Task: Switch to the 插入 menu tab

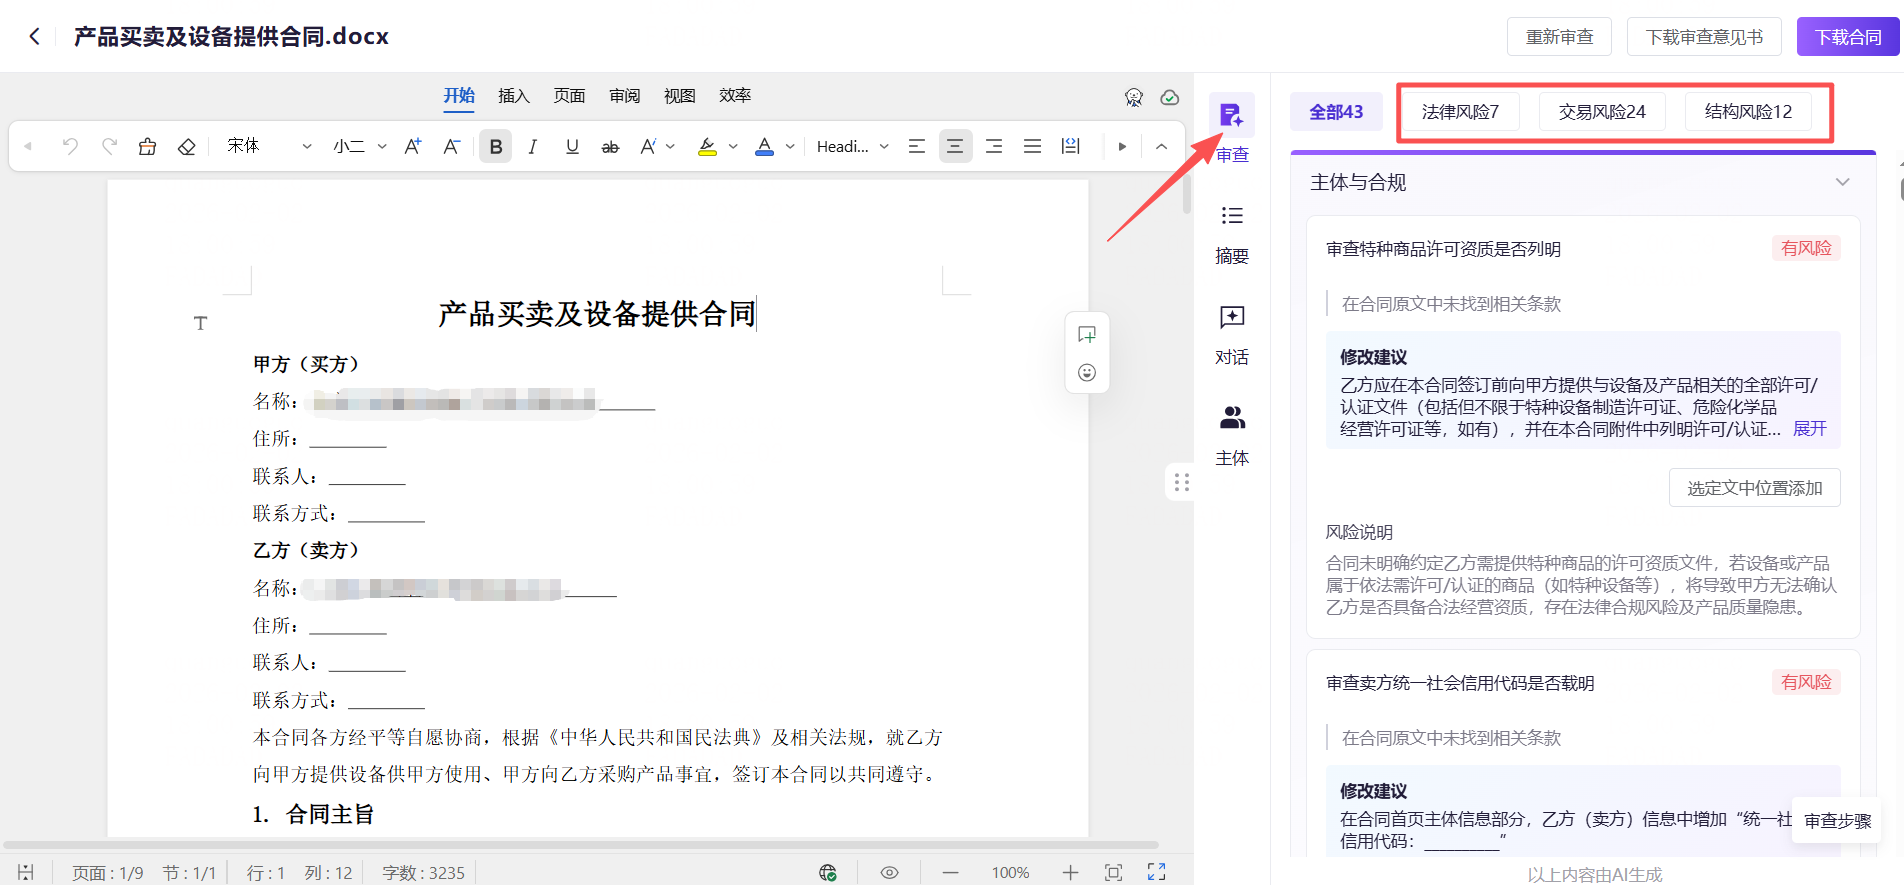Action: coord(513,96)
